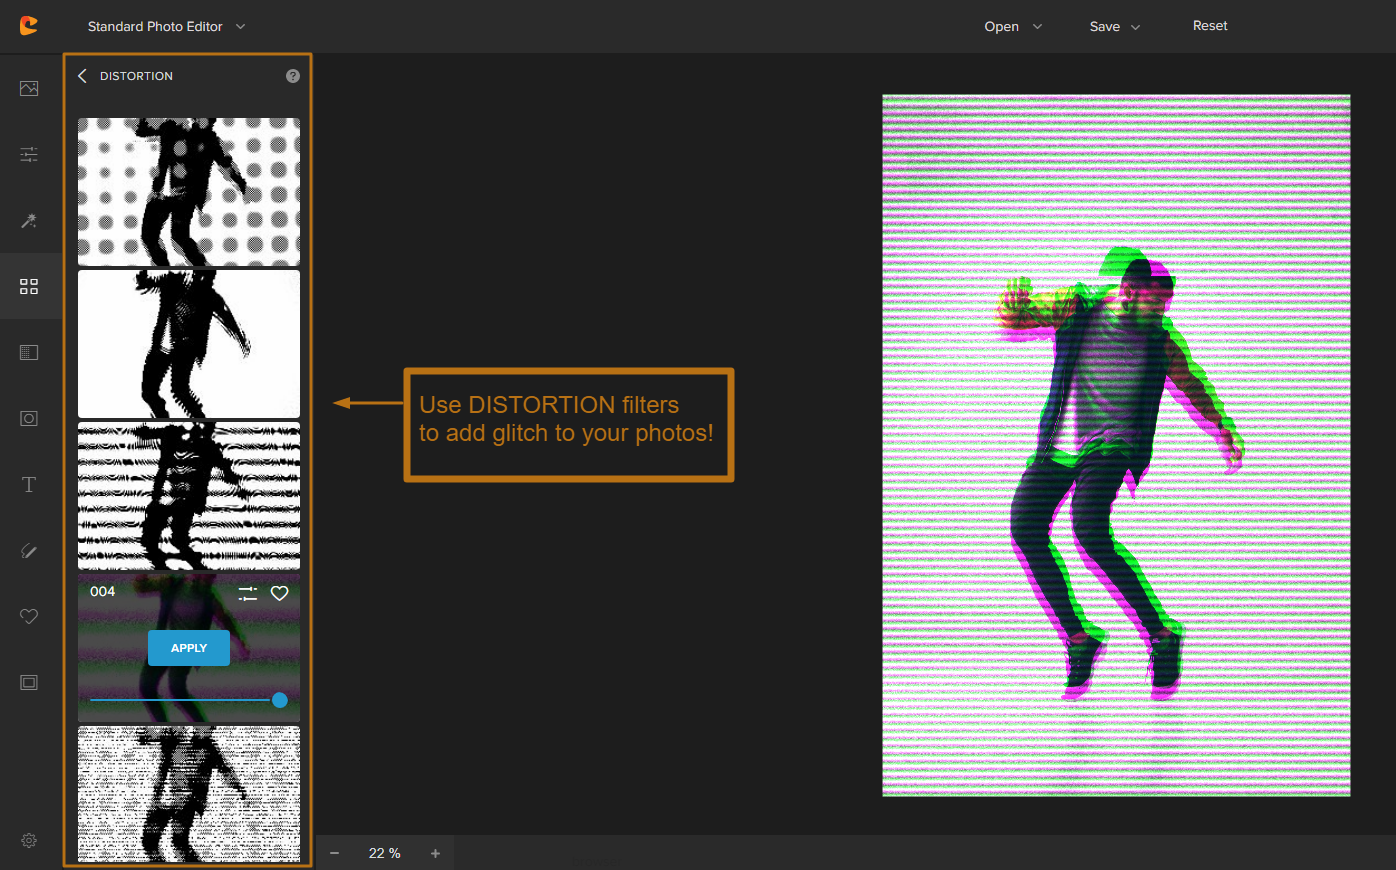The image size is (1396, 870).
Task: Click the Reset button
Action: click(x=1209, y=26)
